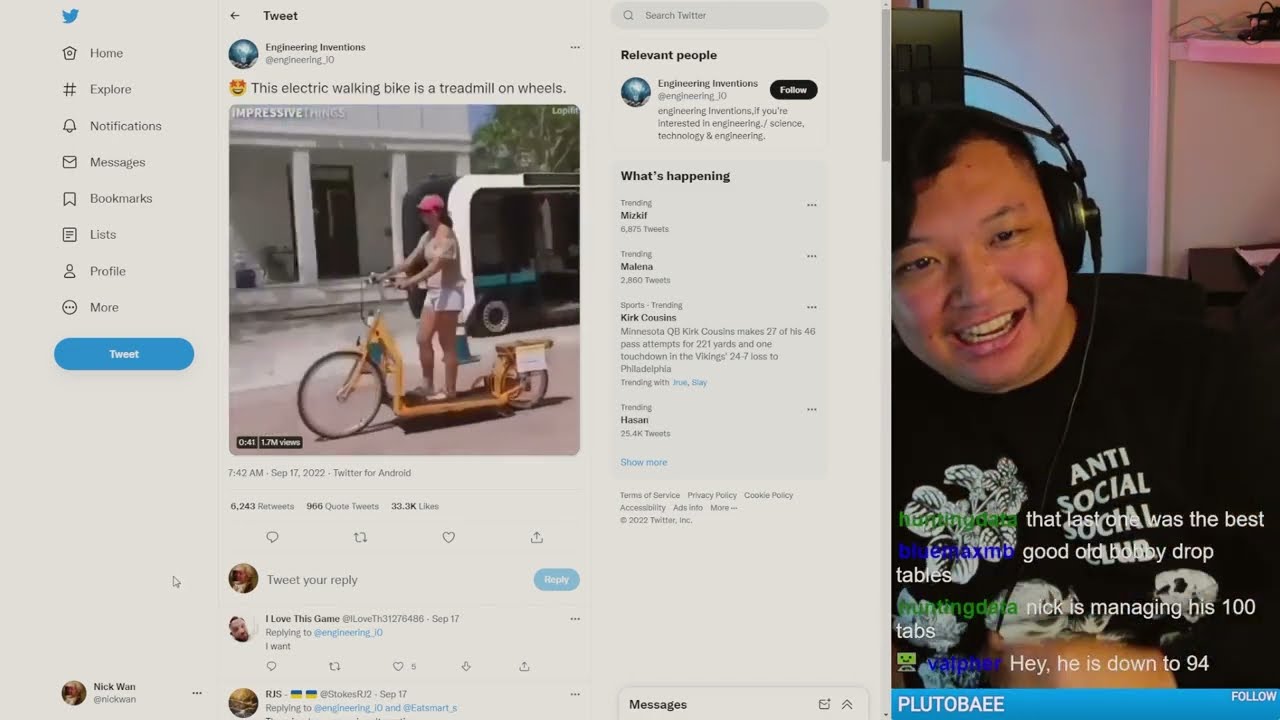Open options for I Love This Game reply
Viewport: 1280px width, 720px height.
(x=574, y=619)
